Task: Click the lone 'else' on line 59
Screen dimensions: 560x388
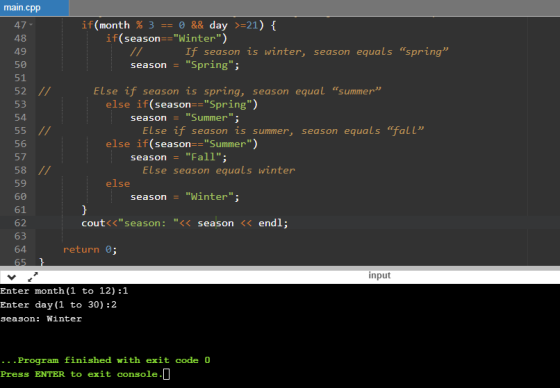Action: coord(118,184)
